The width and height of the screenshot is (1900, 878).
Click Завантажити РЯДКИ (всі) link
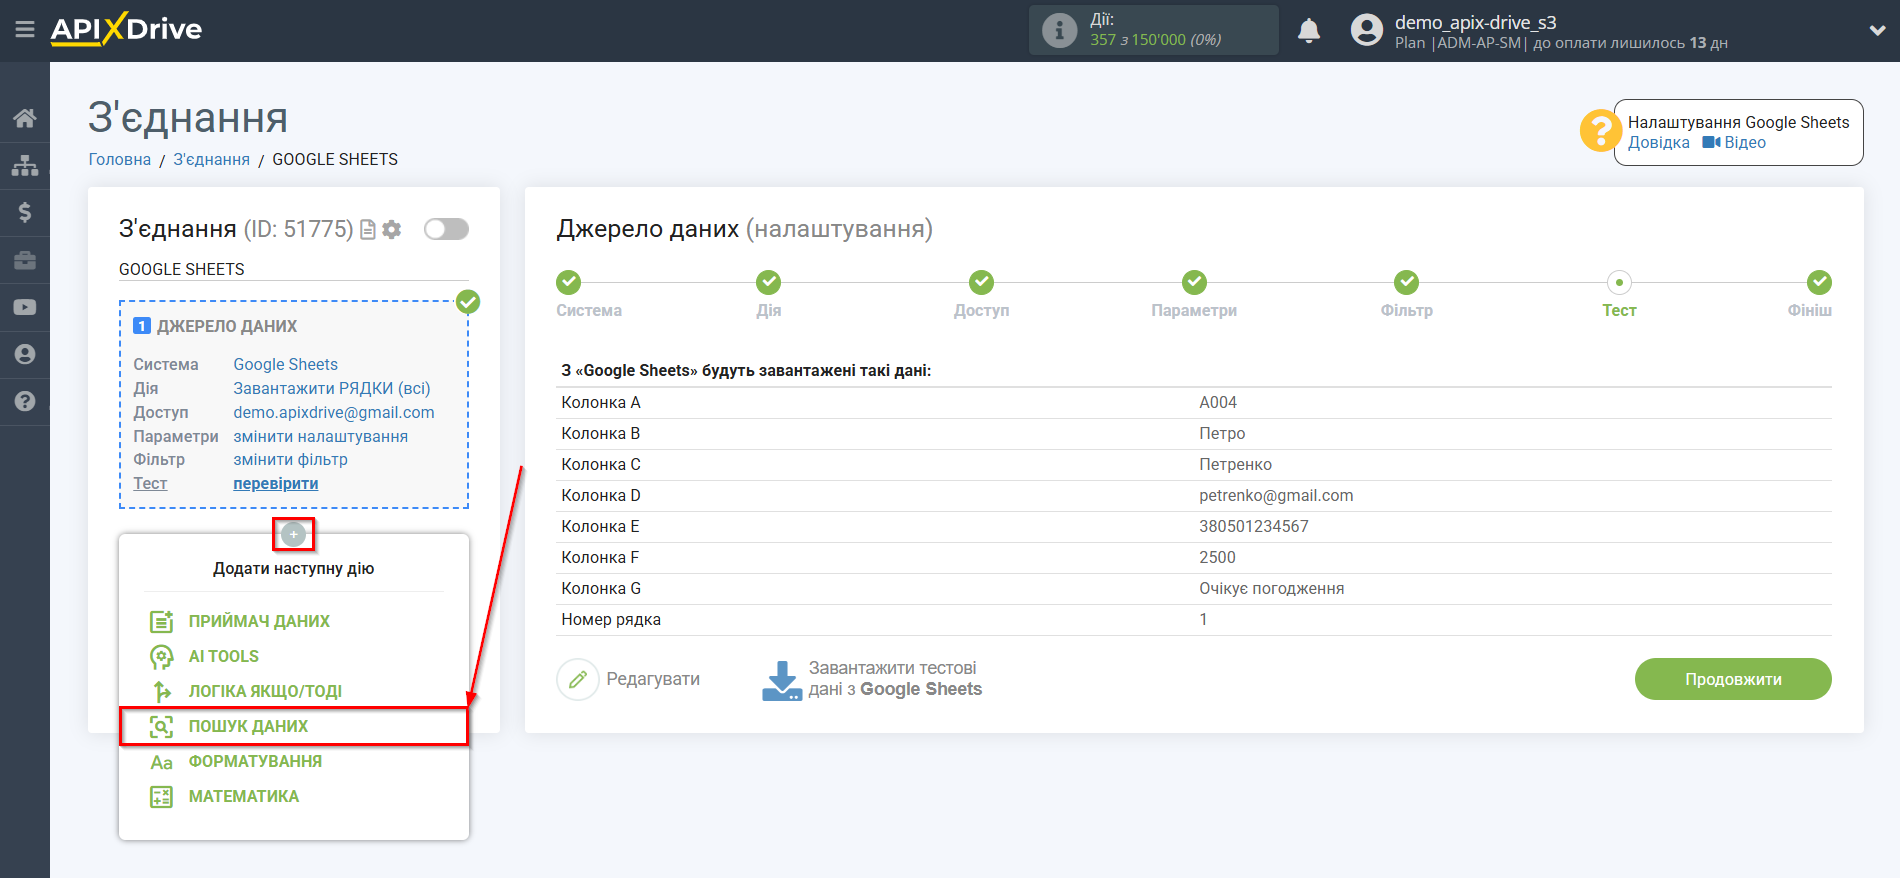pyautogui.click(x=332, y=388)
